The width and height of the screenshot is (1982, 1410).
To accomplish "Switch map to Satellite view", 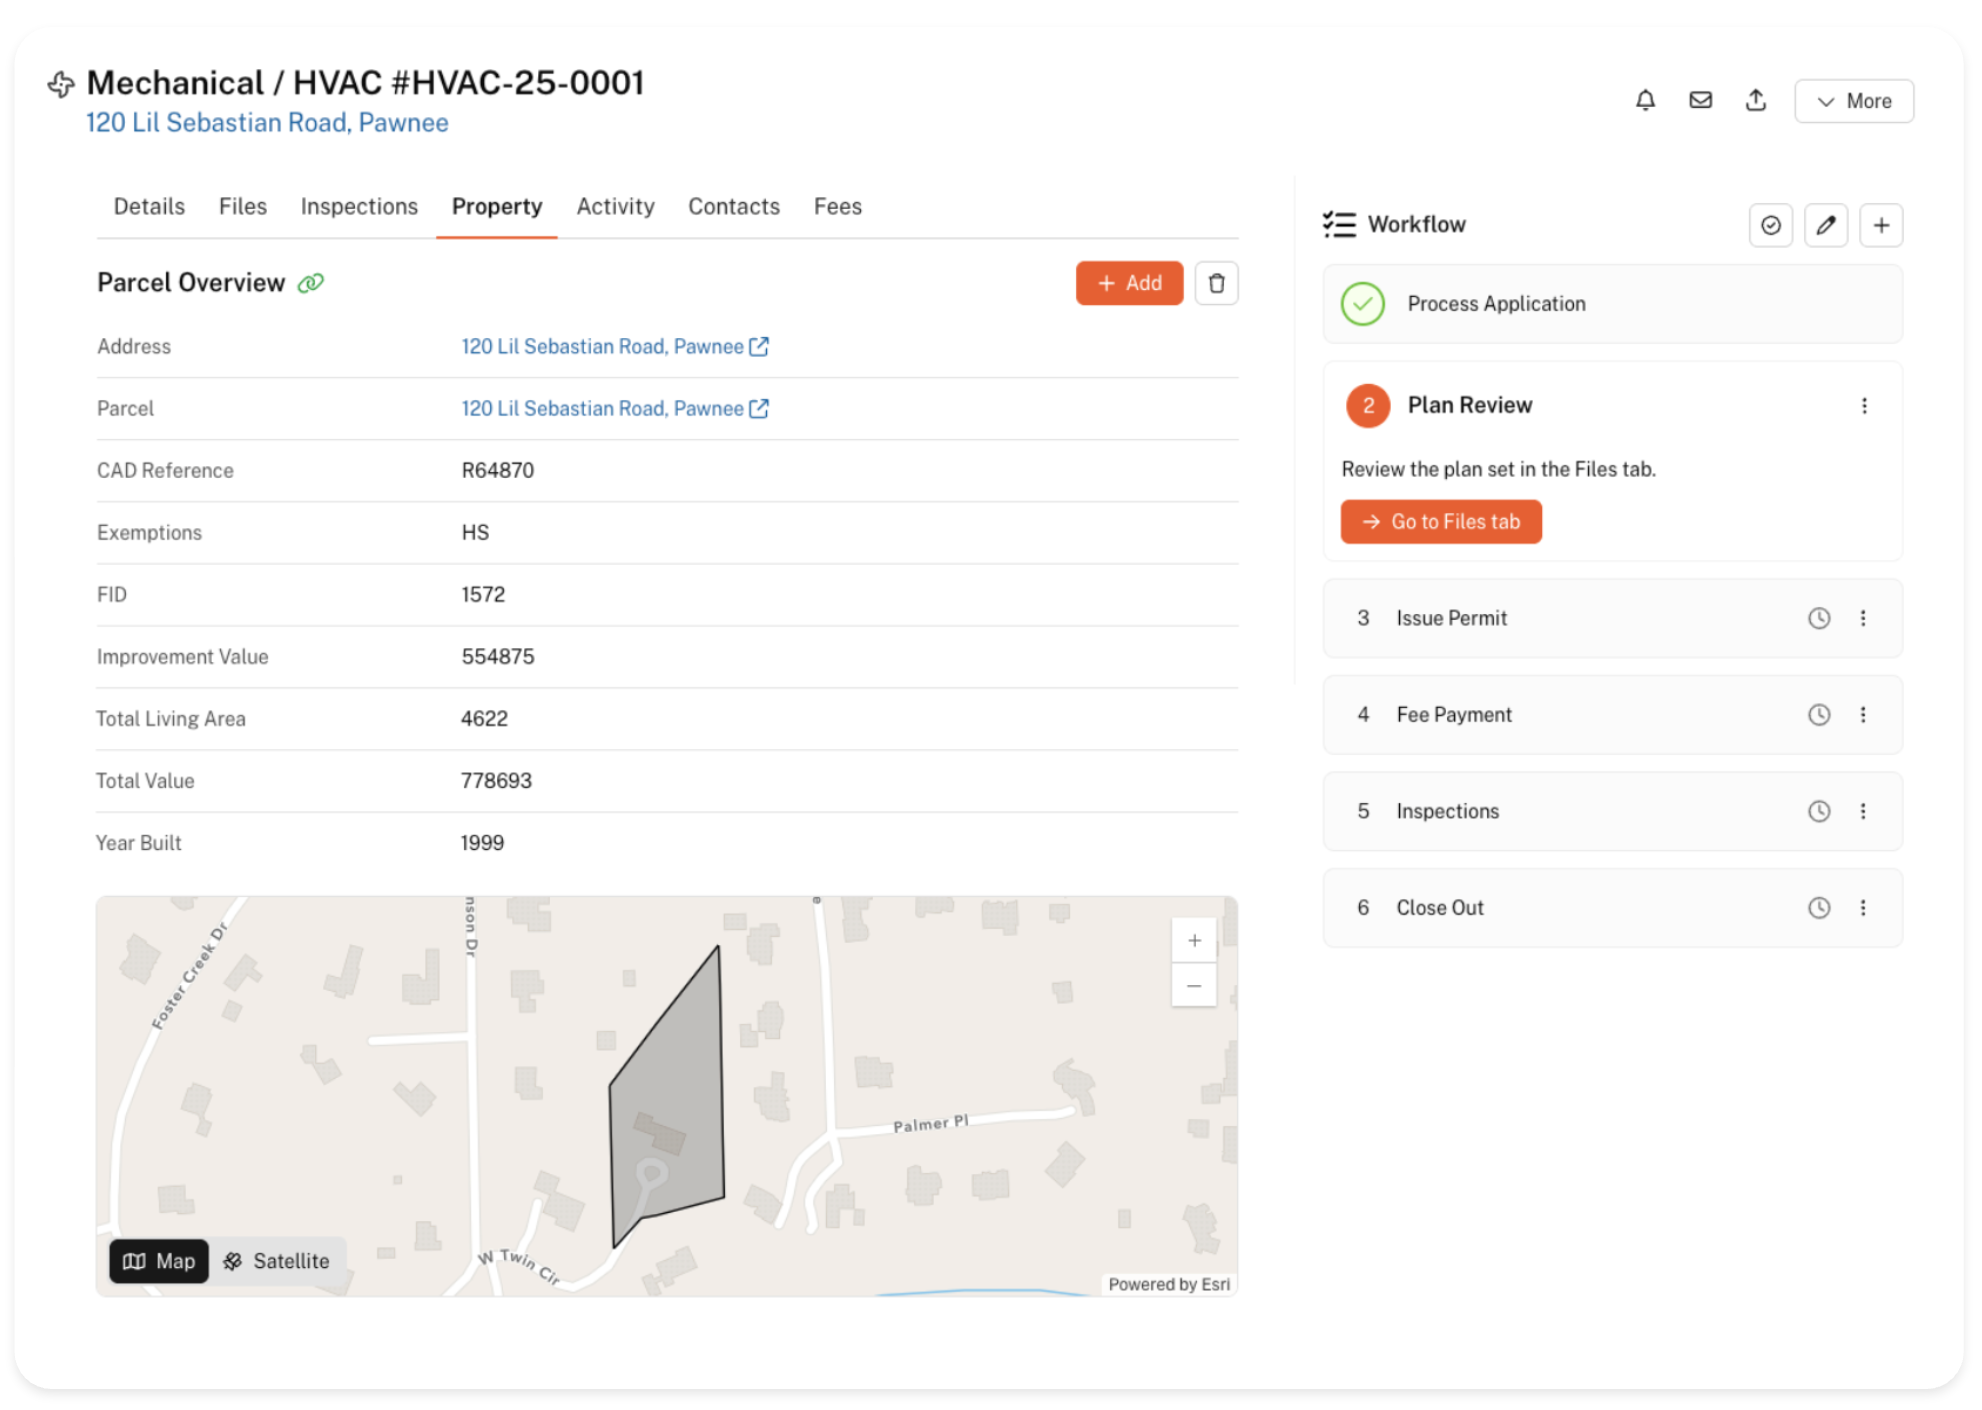I will coord(277,1261).
